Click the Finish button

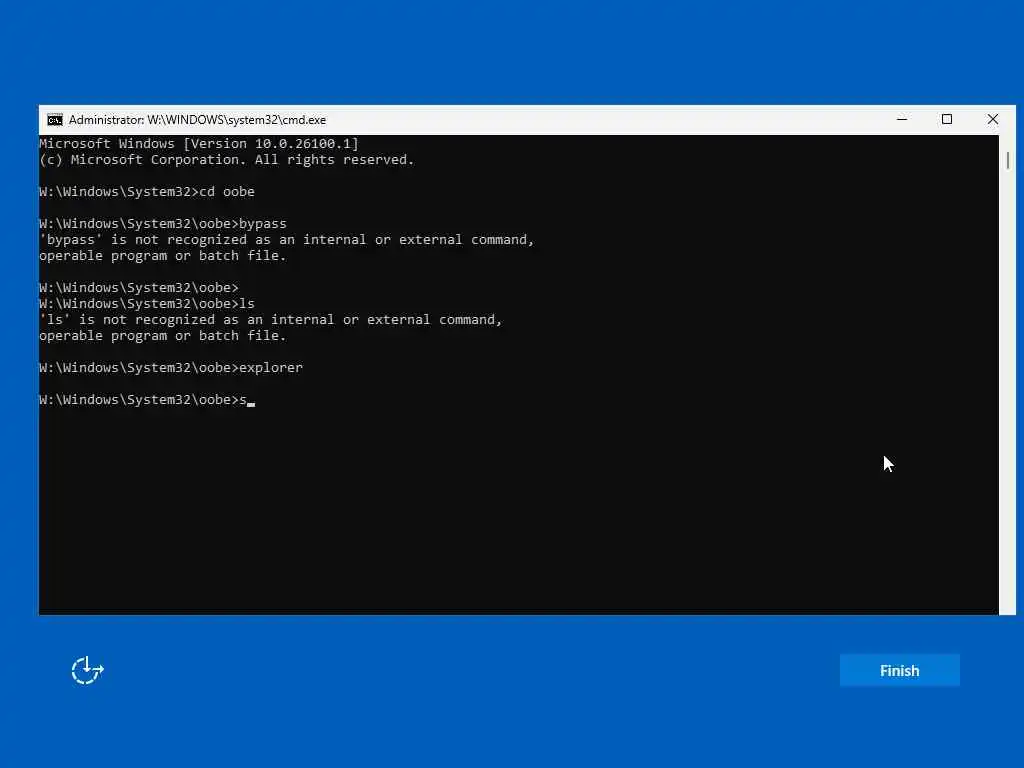pyautogui.click(x=899, y=670)
